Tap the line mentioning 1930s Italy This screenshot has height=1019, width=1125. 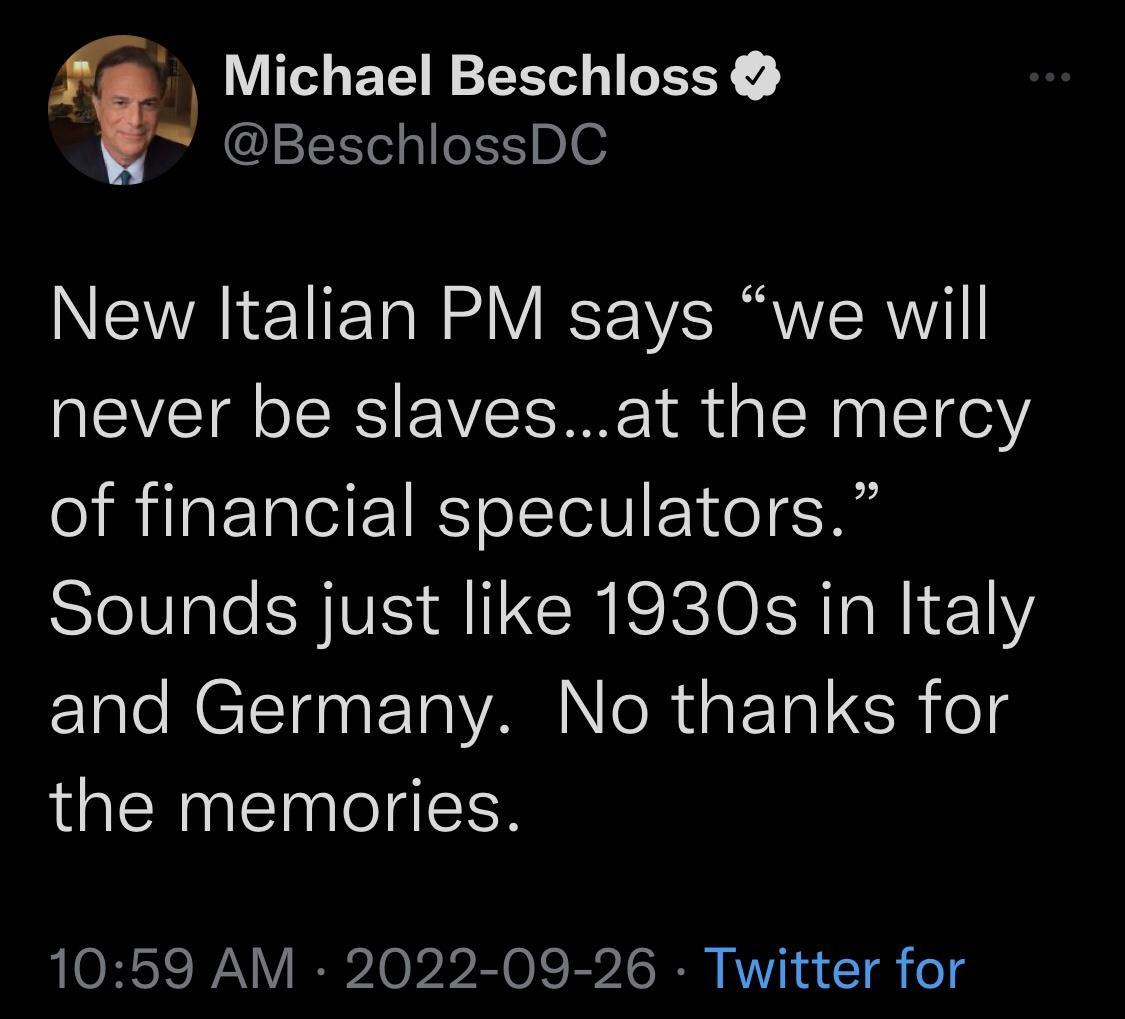pyautogui.click(x=540, y=610)
